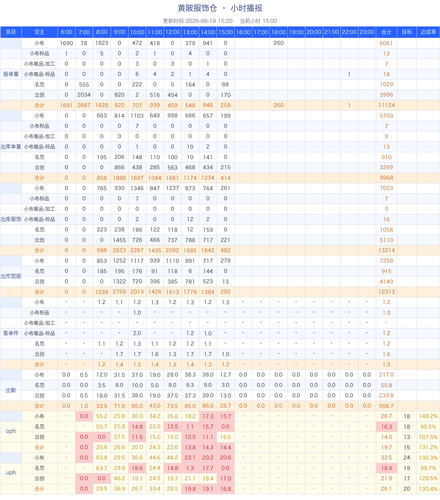
Task: Click the 黄陂服饰仓 小时播报 report title
Action: (x=220, y=8)
